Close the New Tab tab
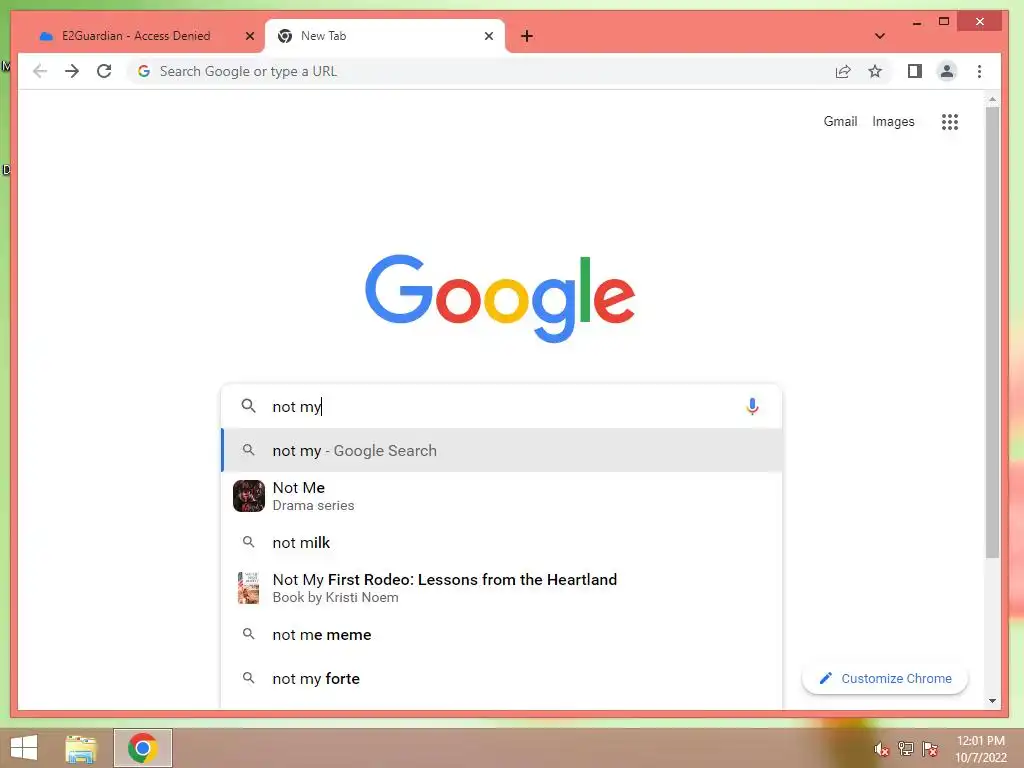 (488, 36)
